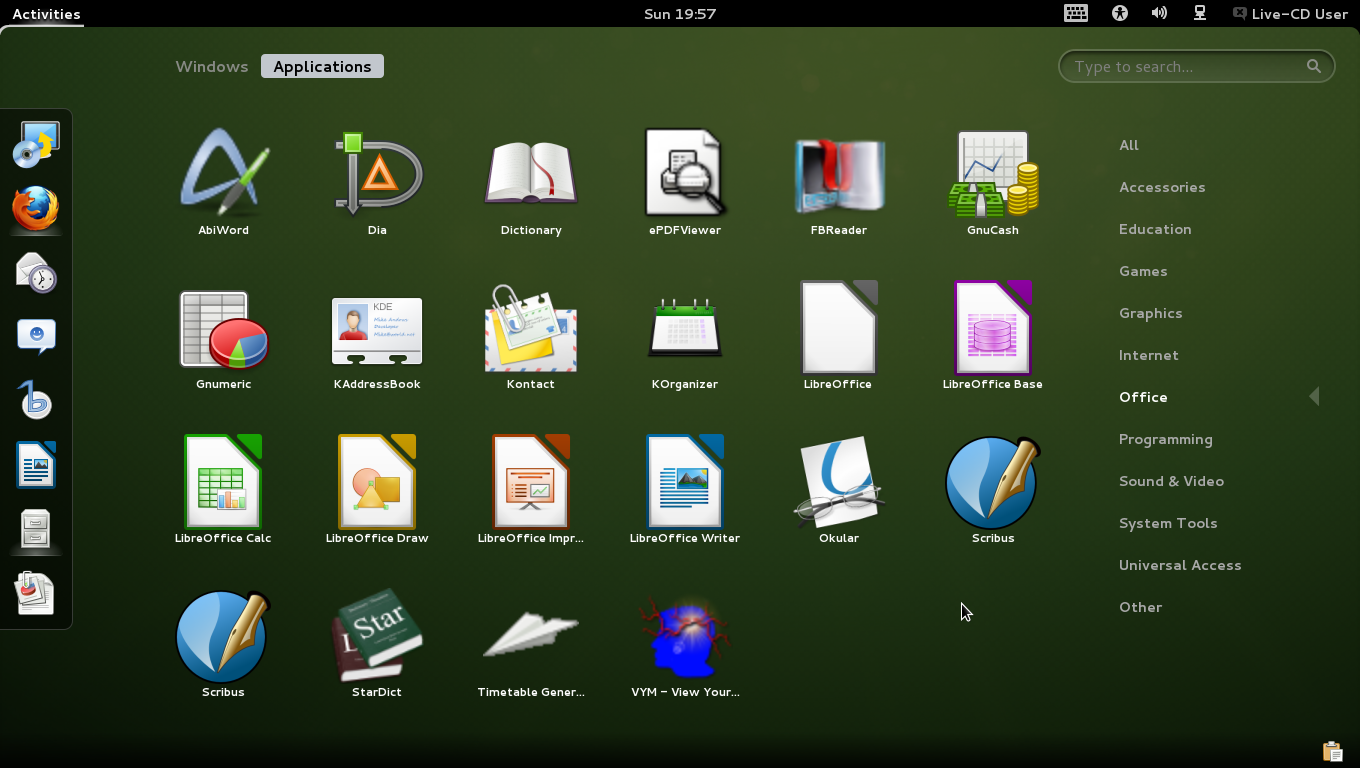1360x768 pixels.
Task: Select the Office category
Action: click(1143, 397)
